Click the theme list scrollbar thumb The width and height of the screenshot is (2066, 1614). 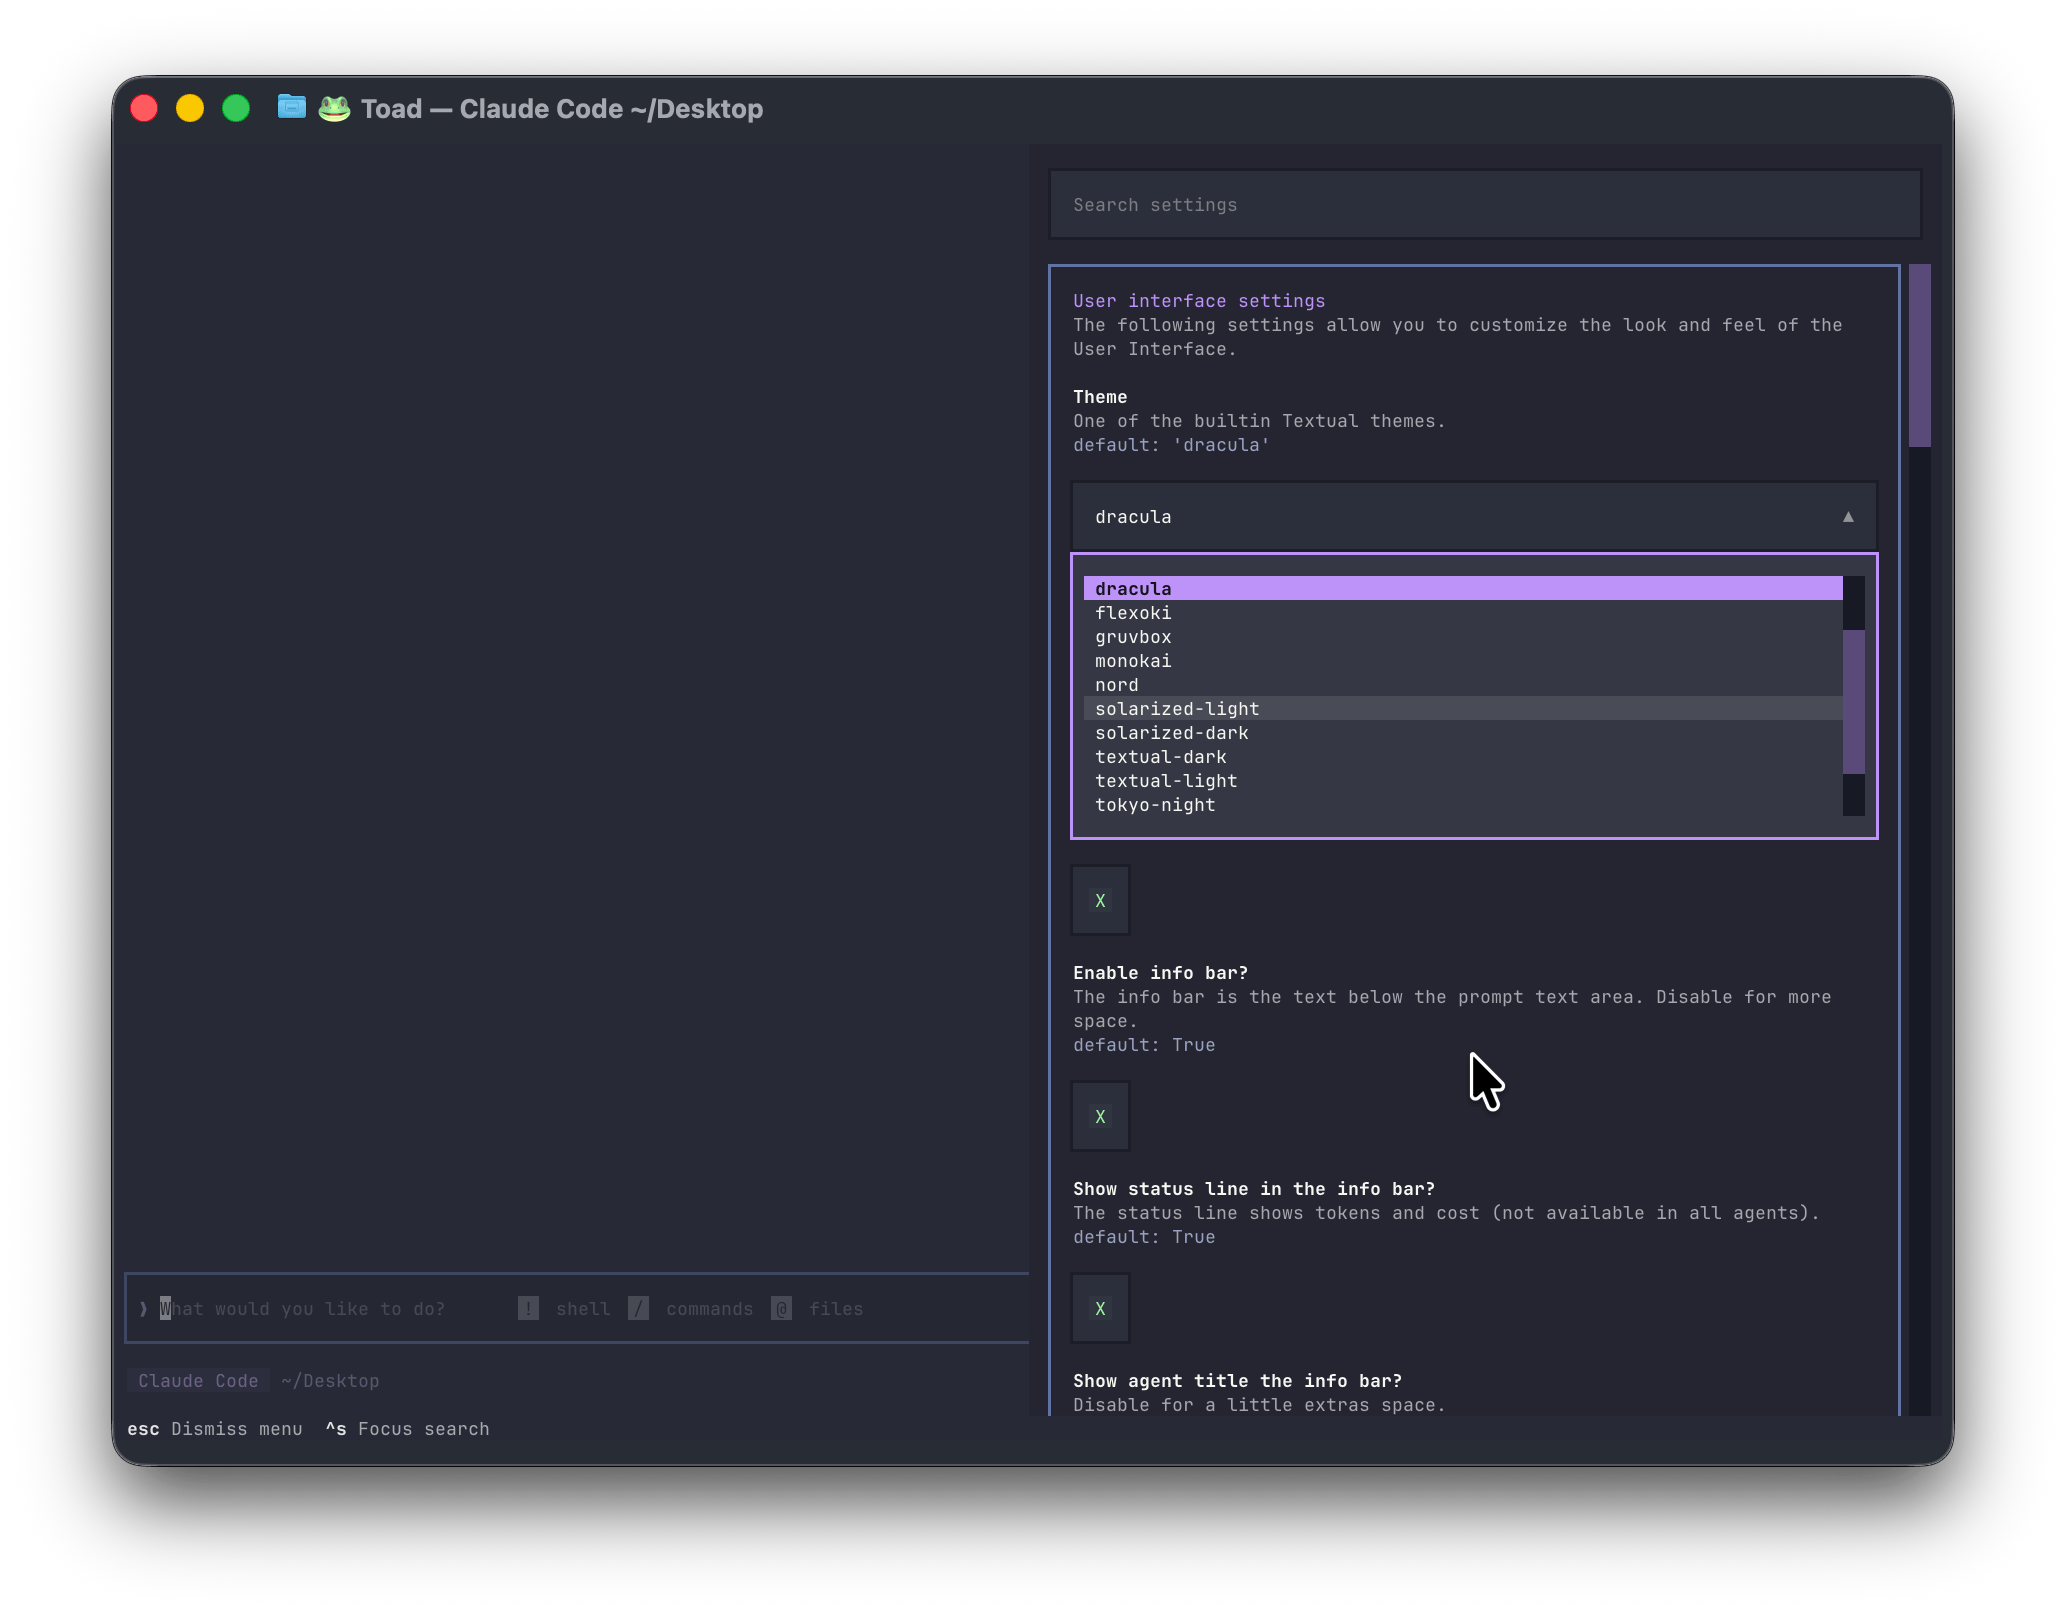[1853, 700]
